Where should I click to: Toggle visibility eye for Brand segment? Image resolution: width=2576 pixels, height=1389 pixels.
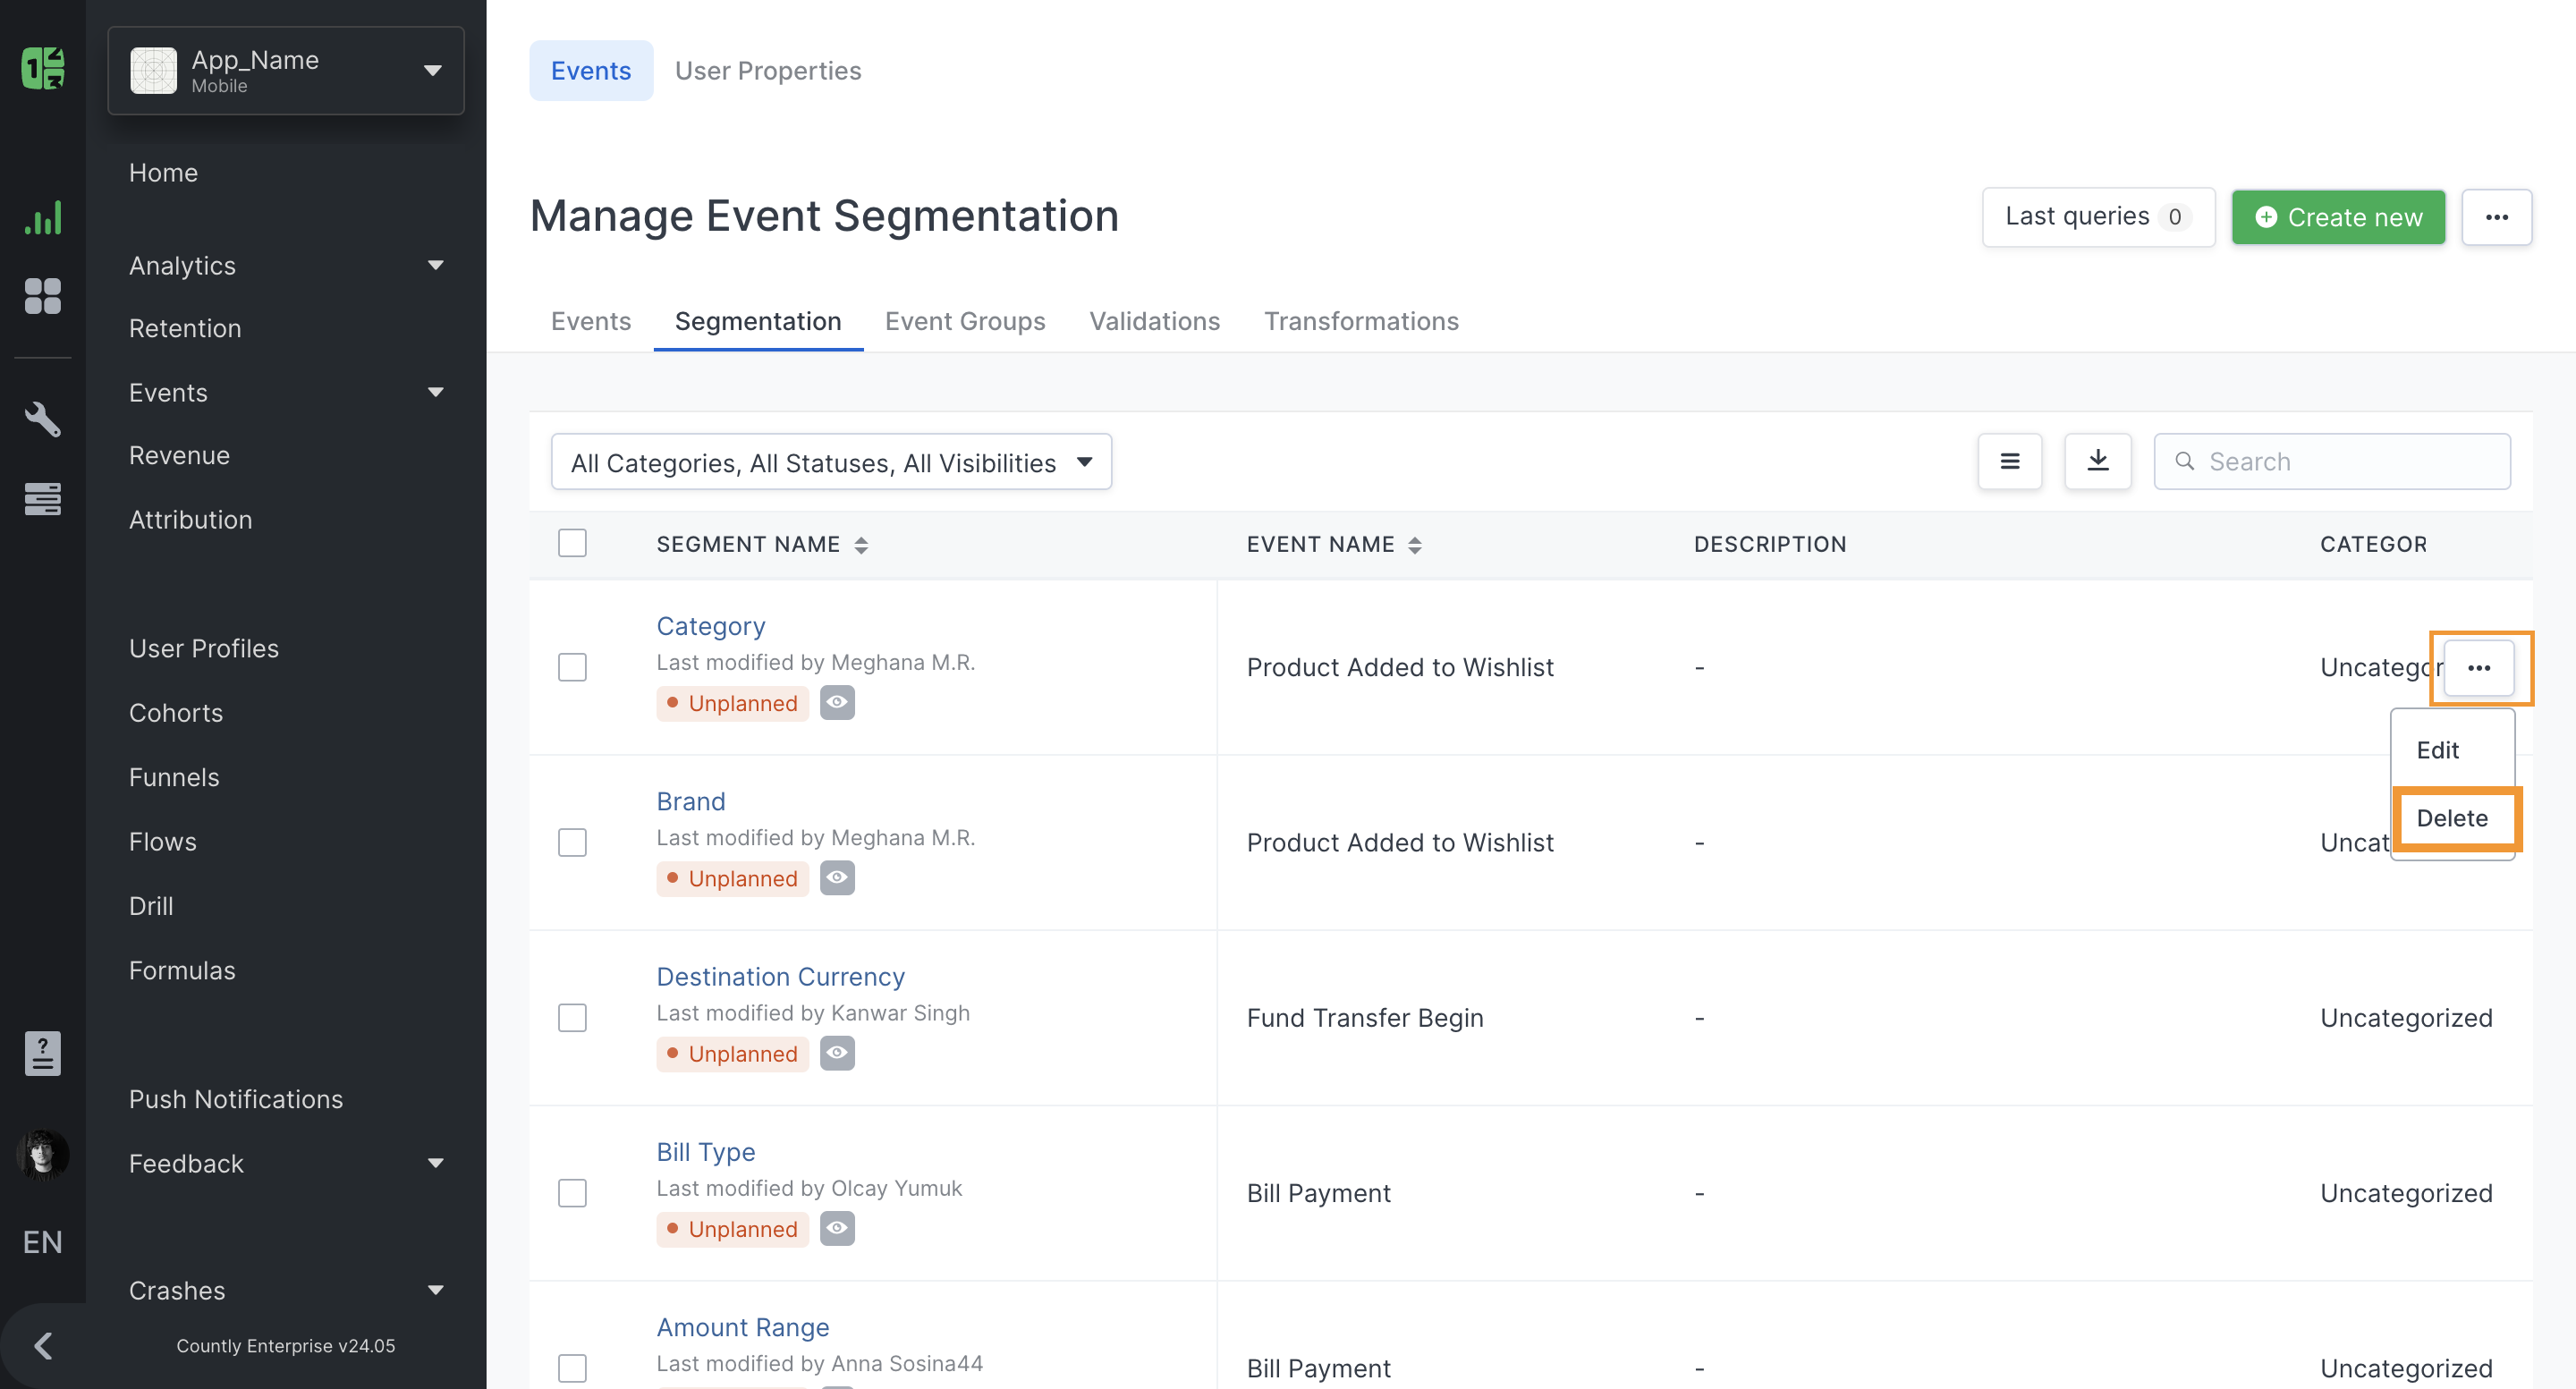click(x=837, y=878)
